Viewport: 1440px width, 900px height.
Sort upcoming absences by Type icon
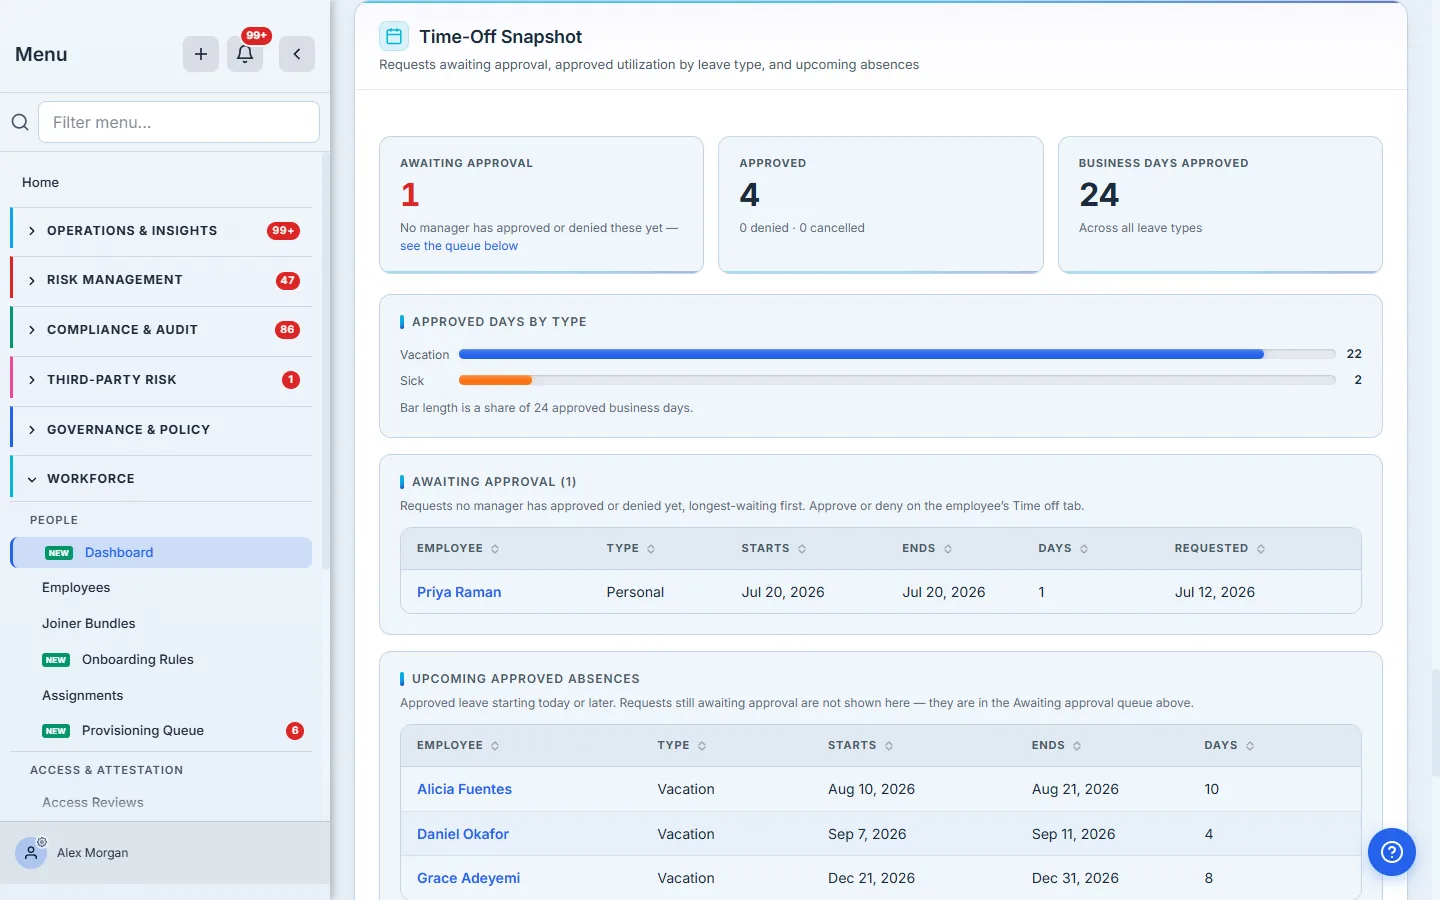(x=702, y=746)
